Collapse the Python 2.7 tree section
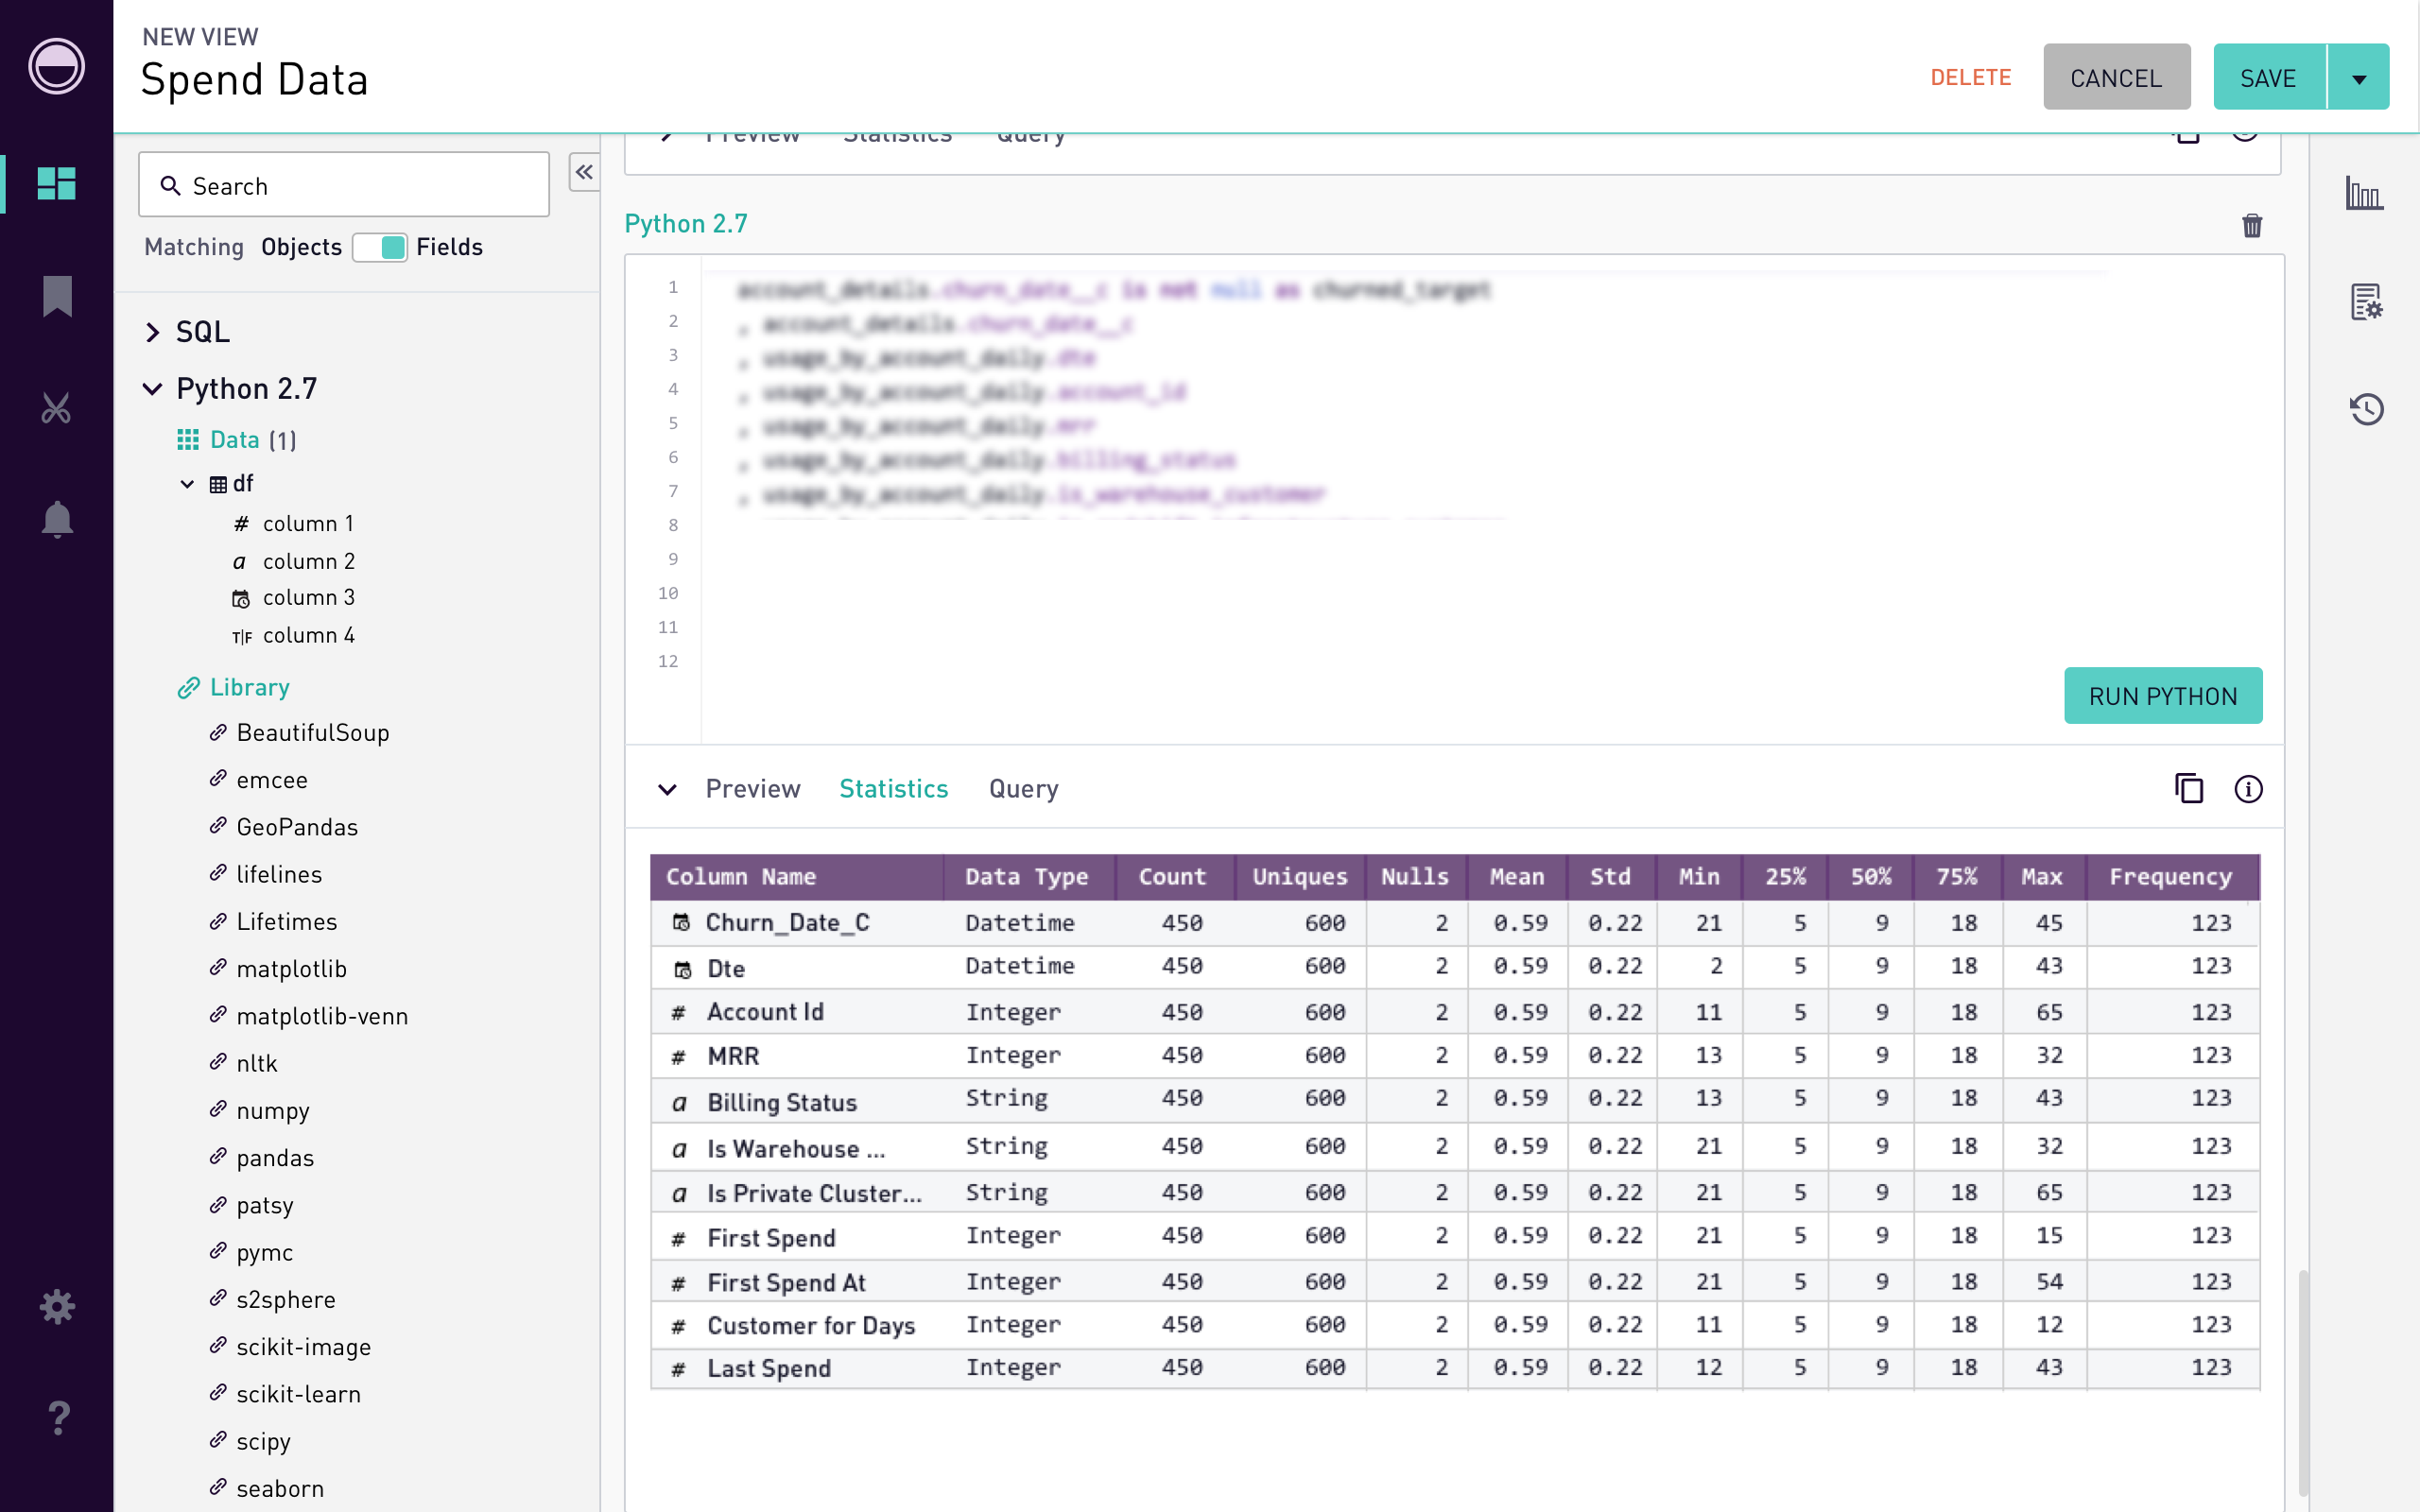The height and width of the screenshot is (1512, 2420). point(152,389)
